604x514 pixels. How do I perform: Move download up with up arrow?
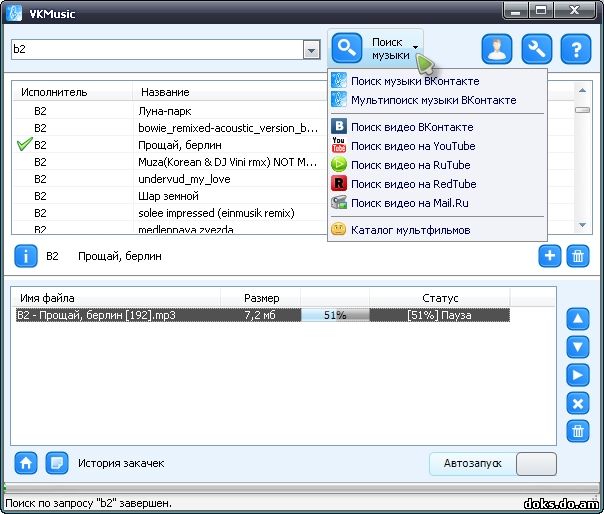pyautogui.click(x=578, y=319)
